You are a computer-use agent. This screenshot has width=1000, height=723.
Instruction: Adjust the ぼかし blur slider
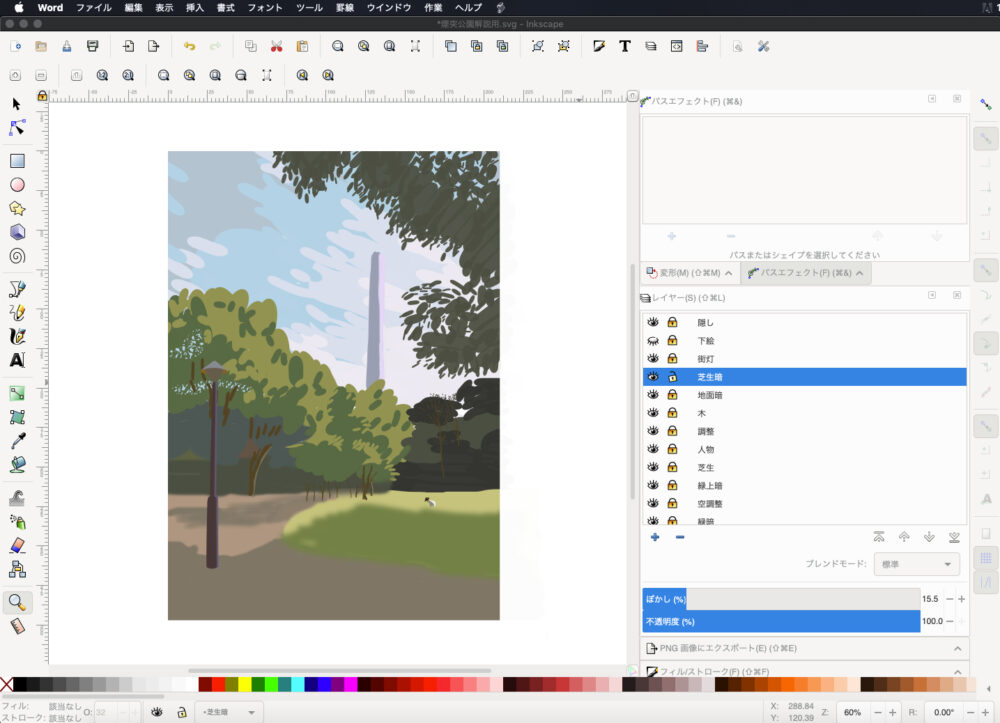pyautogui.click(x=780, y=599)
